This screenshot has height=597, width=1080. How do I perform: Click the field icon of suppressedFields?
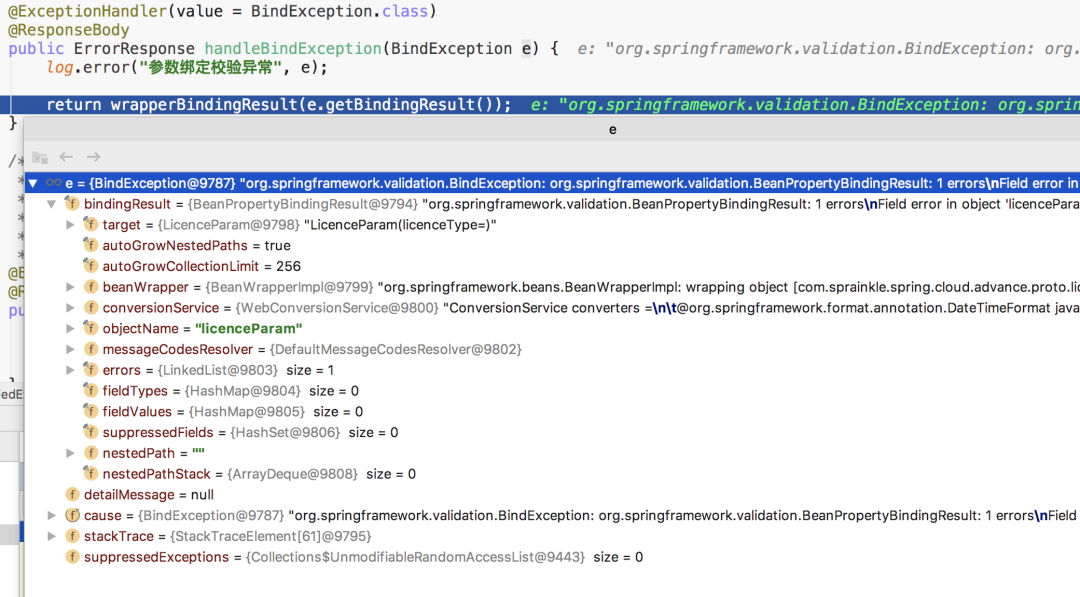coord(90,432)
